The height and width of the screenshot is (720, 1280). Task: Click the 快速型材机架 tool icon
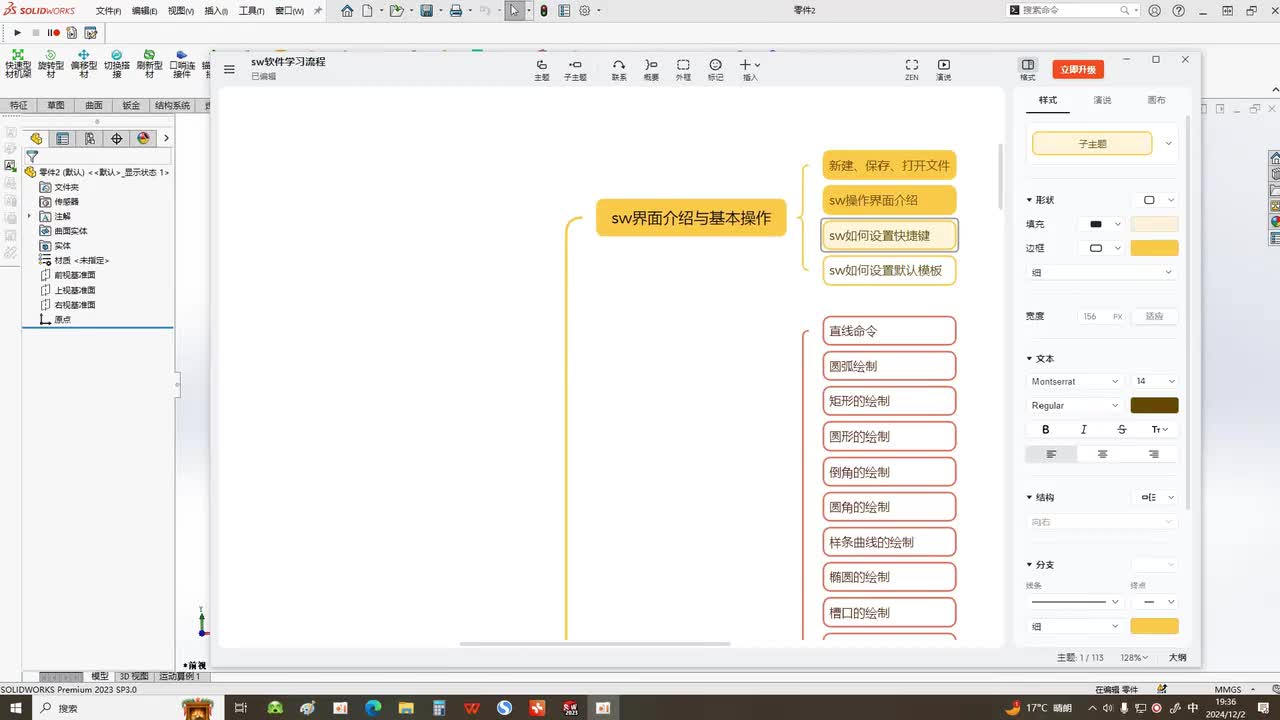(17, 64)
